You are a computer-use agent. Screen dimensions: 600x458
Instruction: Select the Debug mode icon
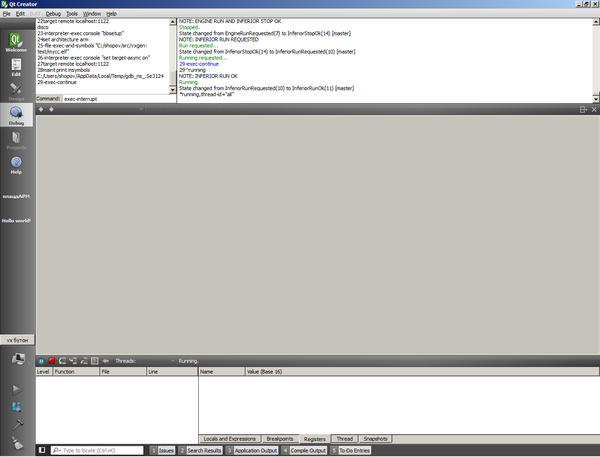coord(16,115)
